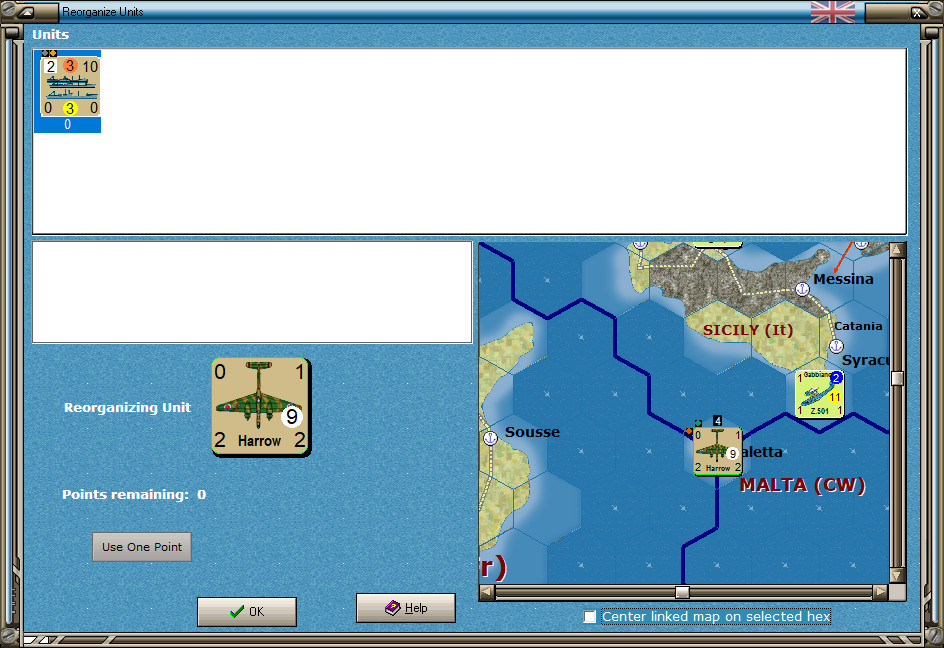Click the MALTA (CW) map label
944x648 pixels.
pos(803,485)
